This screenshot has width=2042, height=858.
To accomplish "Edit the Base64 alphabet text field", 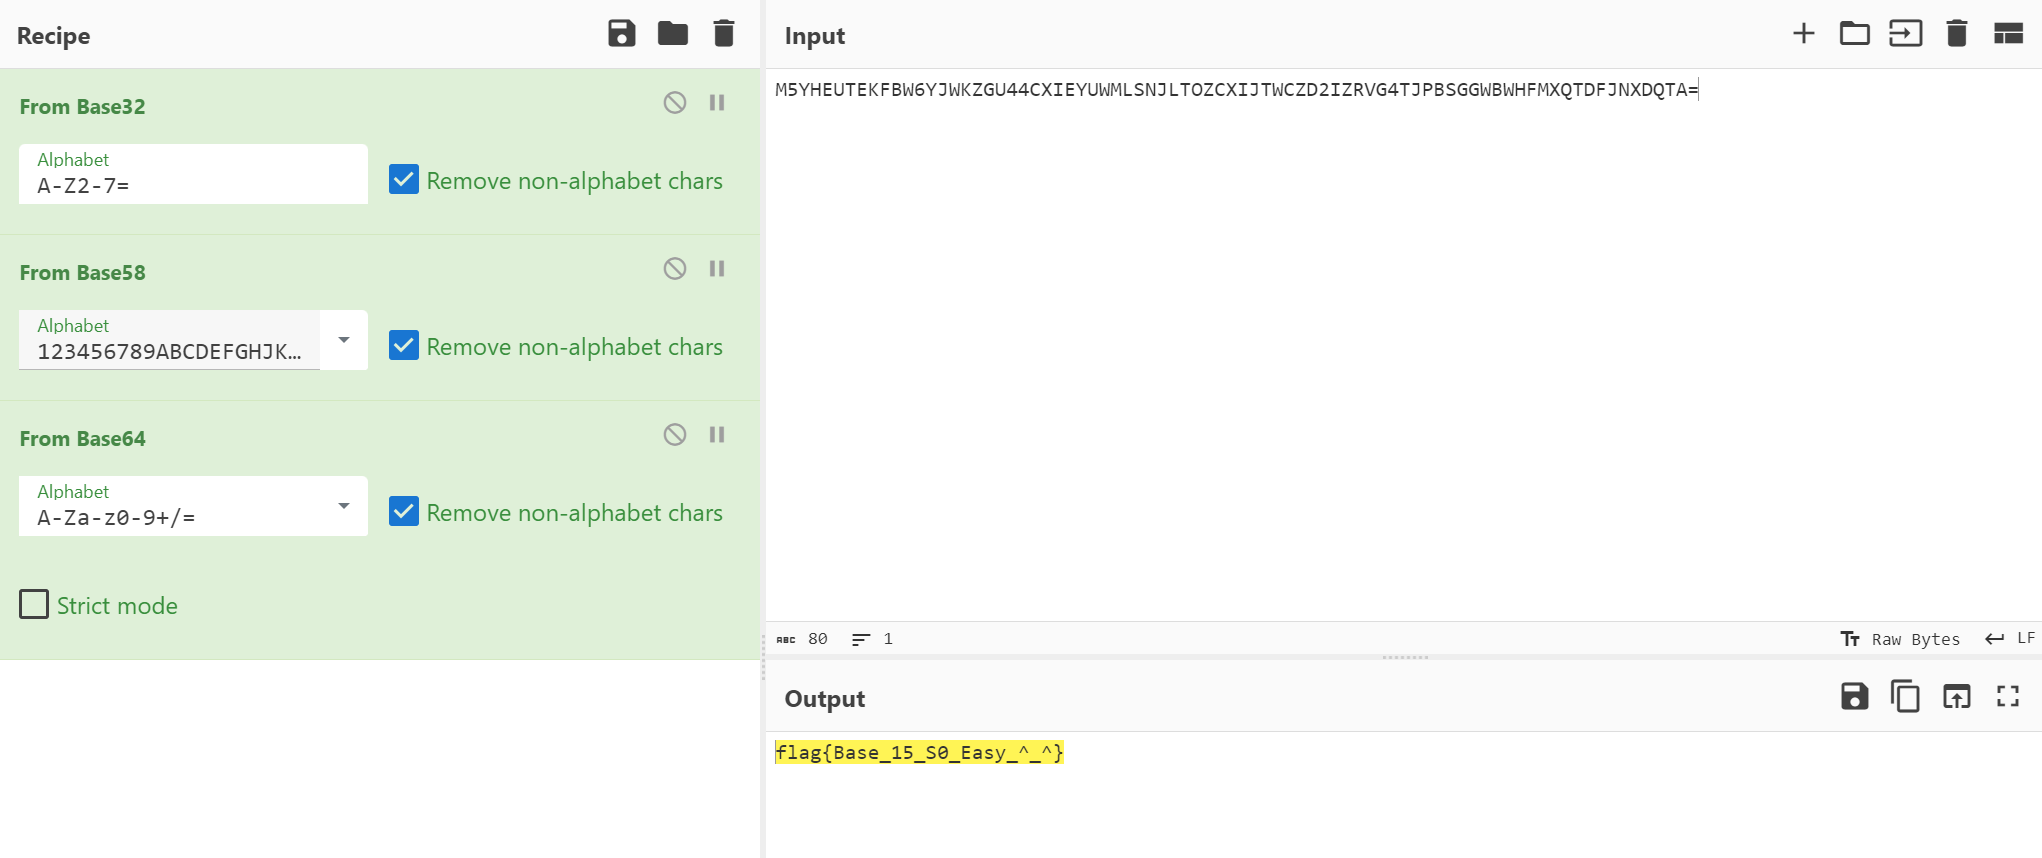I will [169, 506].
